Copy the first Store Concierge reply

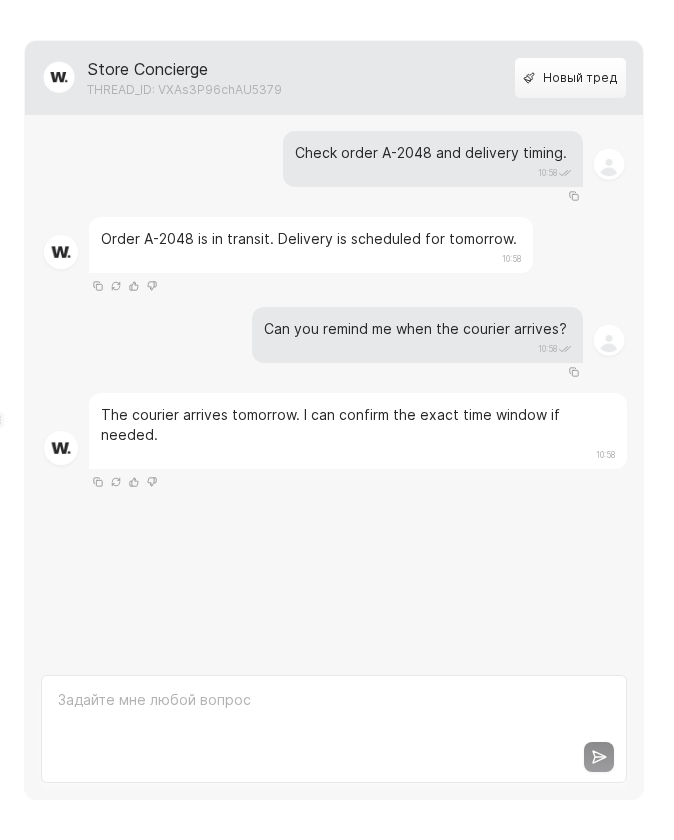(98, 286)
